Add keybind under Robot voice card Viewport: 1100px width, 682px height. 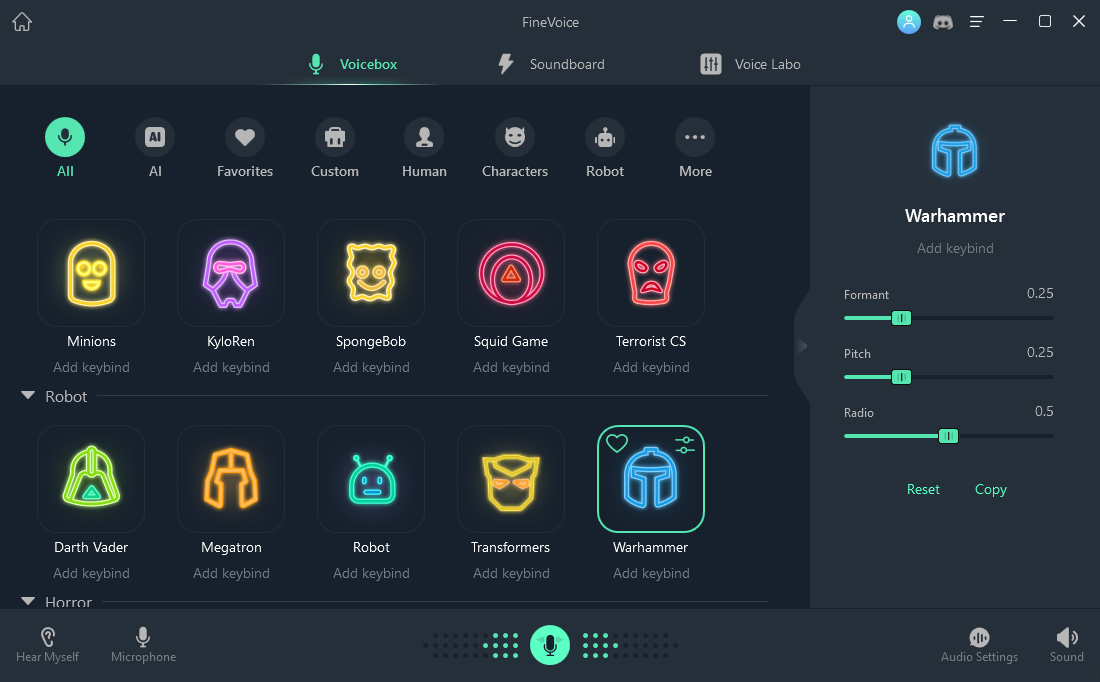(x=371, y=573)
